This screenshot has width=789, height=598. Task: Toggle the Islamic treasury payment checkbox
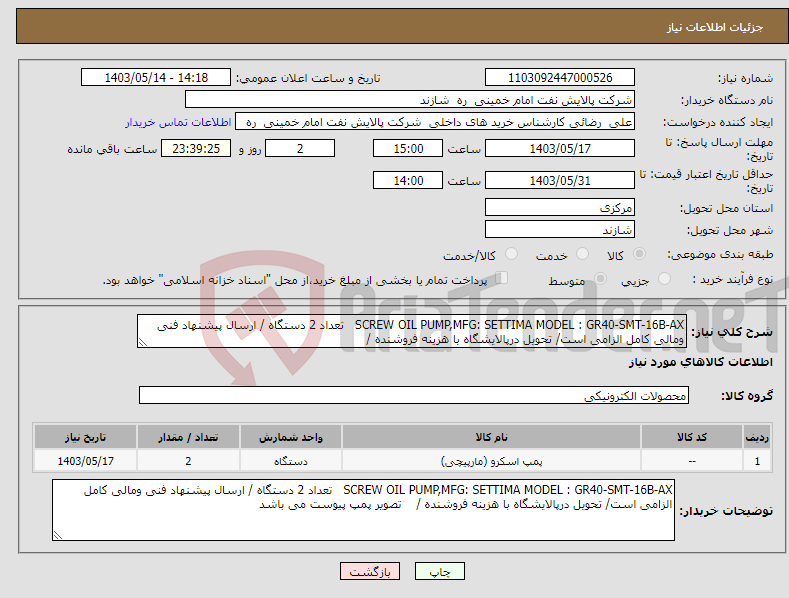tap(502, 278)
